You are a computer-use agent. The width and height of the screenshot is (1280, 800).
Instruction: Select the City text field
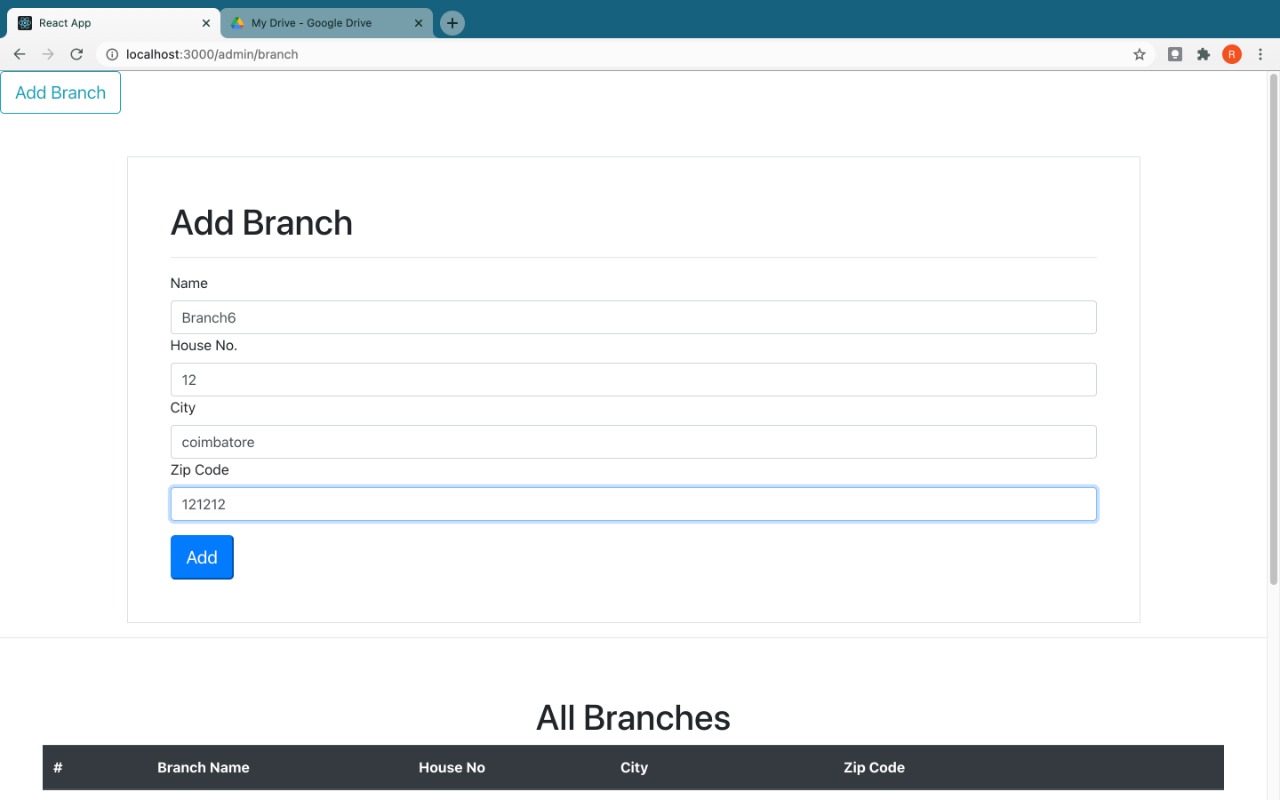click(x=633, y=442)
